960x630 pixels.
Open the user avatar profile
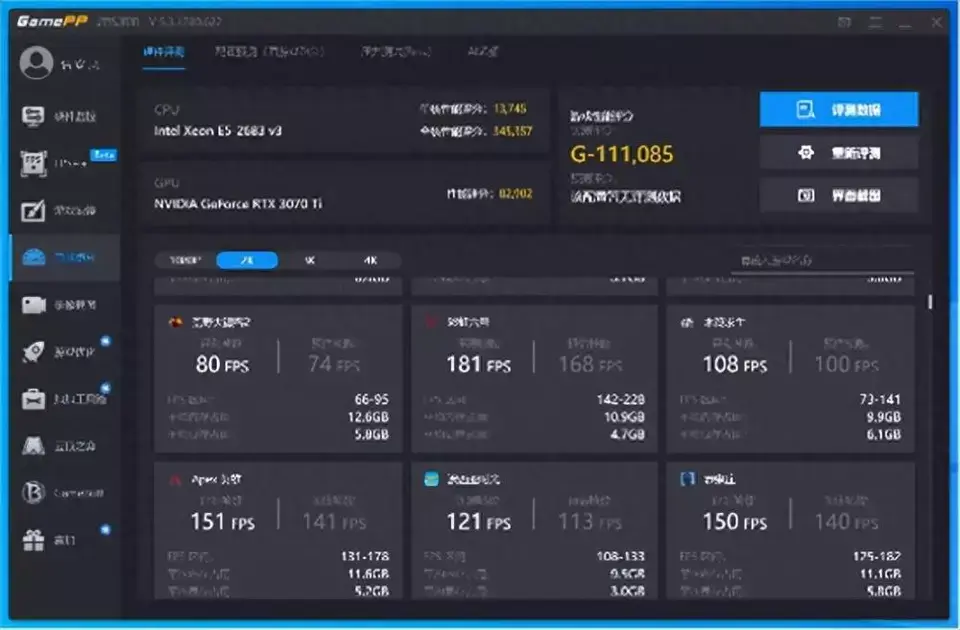[36, 62]
